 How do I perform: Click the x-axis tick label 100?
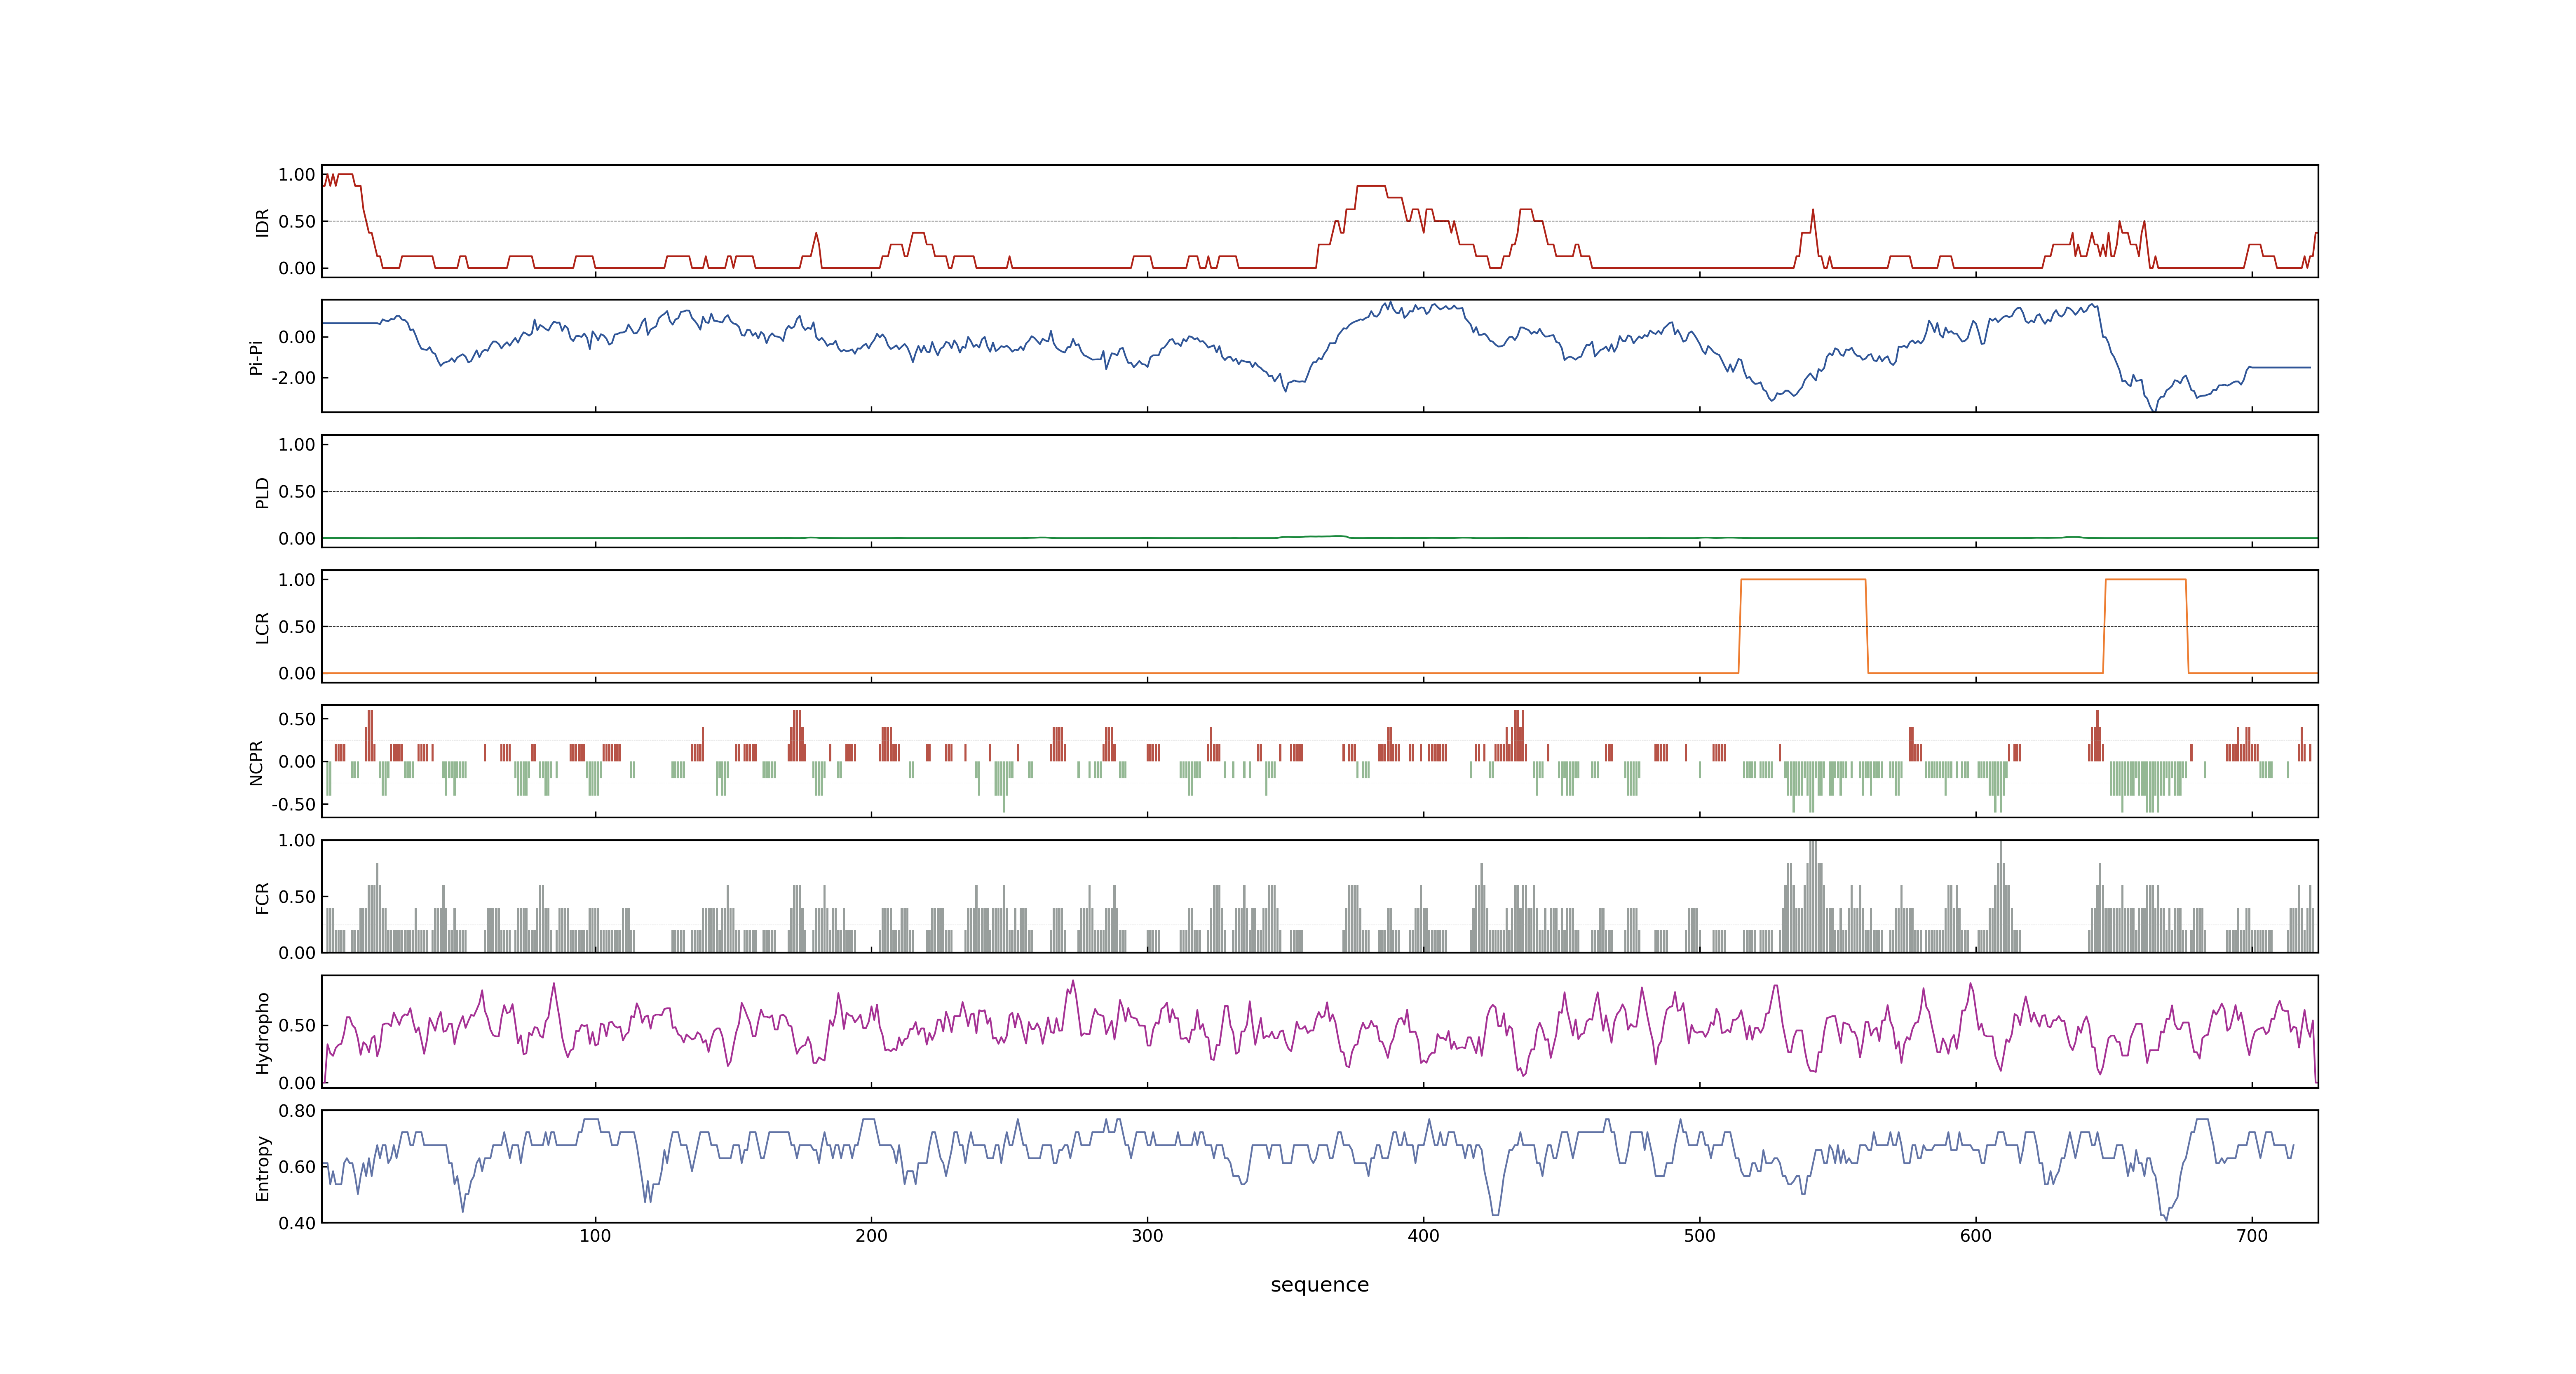coord(595,1236)
